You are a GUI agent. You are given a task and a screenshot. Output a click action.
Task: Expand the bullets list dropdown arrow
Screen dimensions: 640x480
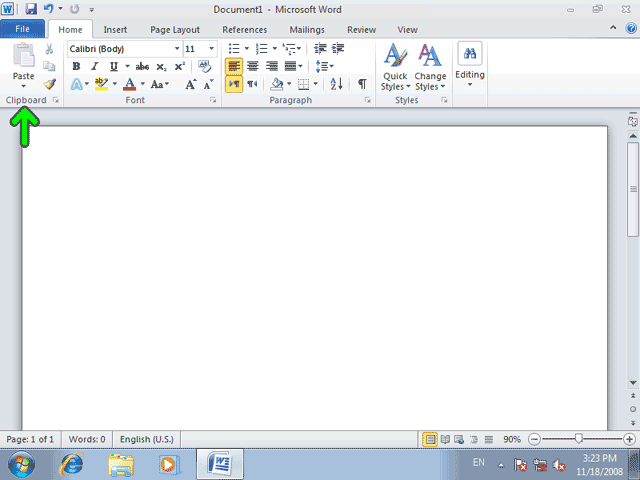pos(247,49)
